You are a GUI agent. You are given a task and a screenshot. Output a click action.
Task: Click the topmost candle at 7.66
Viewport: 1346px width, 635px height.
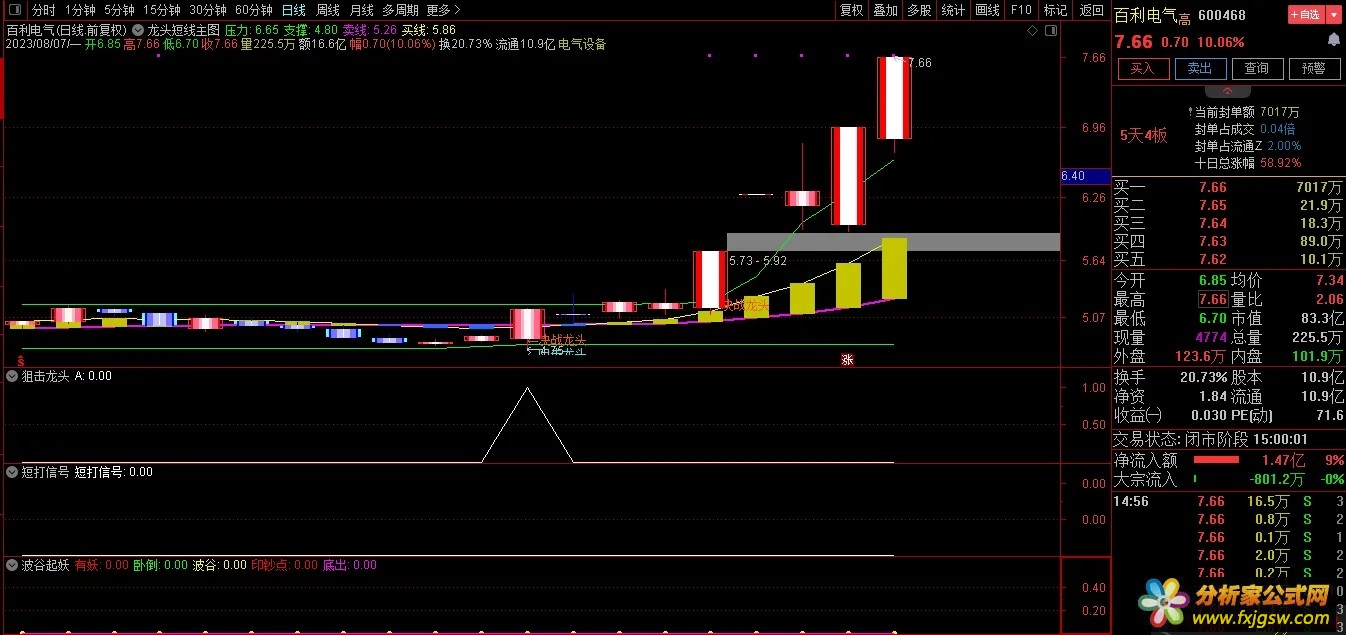[x=894, y=98]
